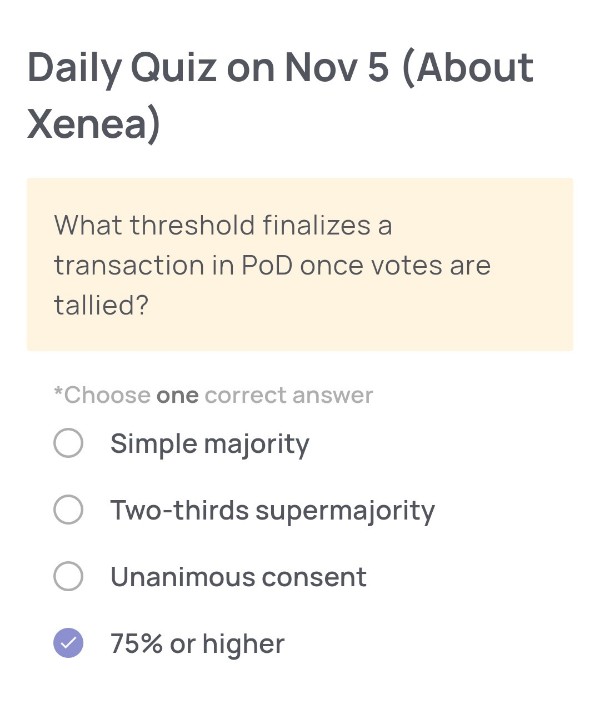Click the words 'correct answer' in instruction

[288, 395]
